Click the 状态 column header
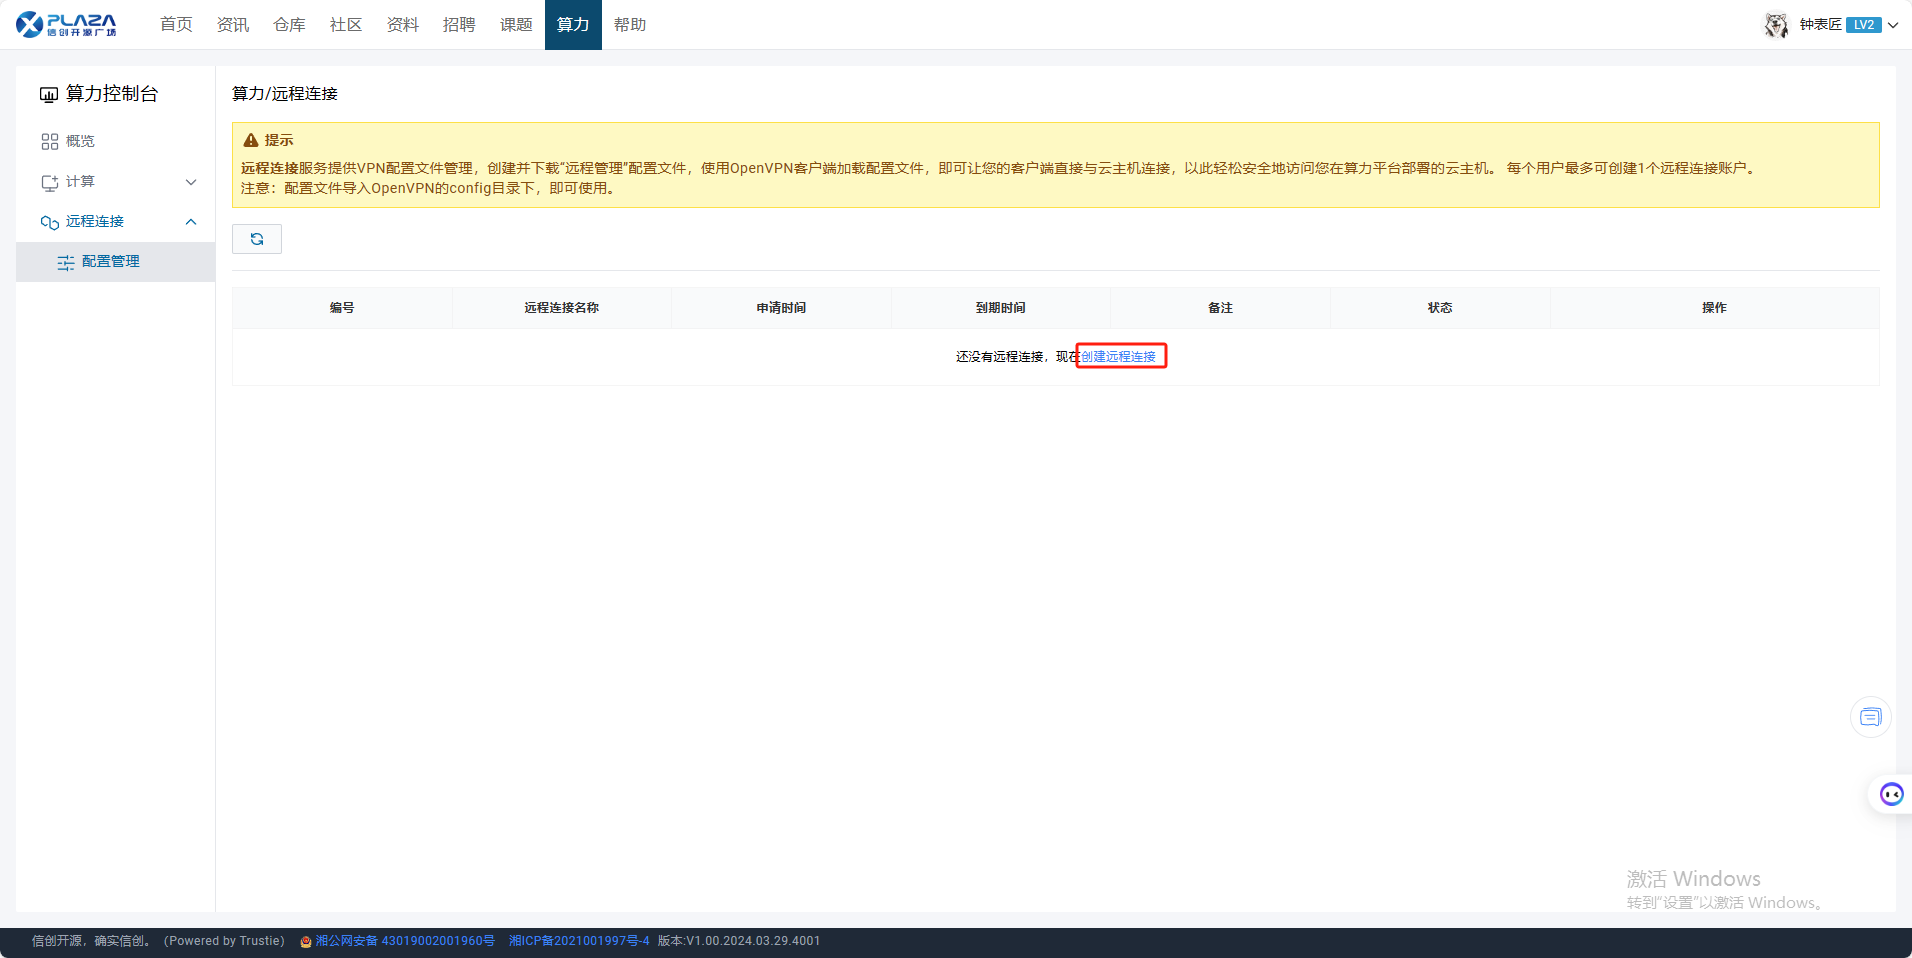This screenshot has height=958, width=1912. [x=1439, y=308]
